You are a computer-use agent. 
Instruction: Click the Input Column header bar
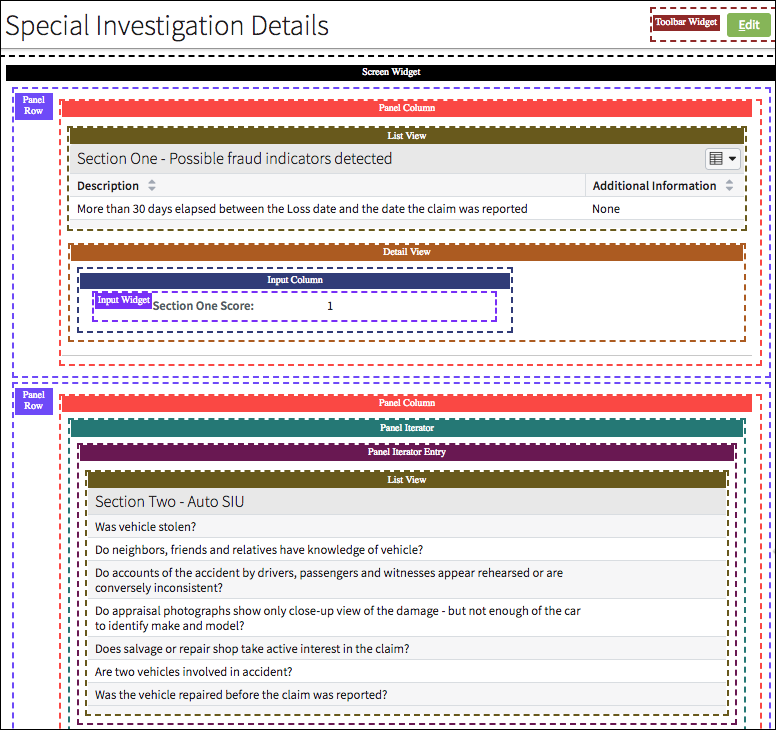coord(294,281)
